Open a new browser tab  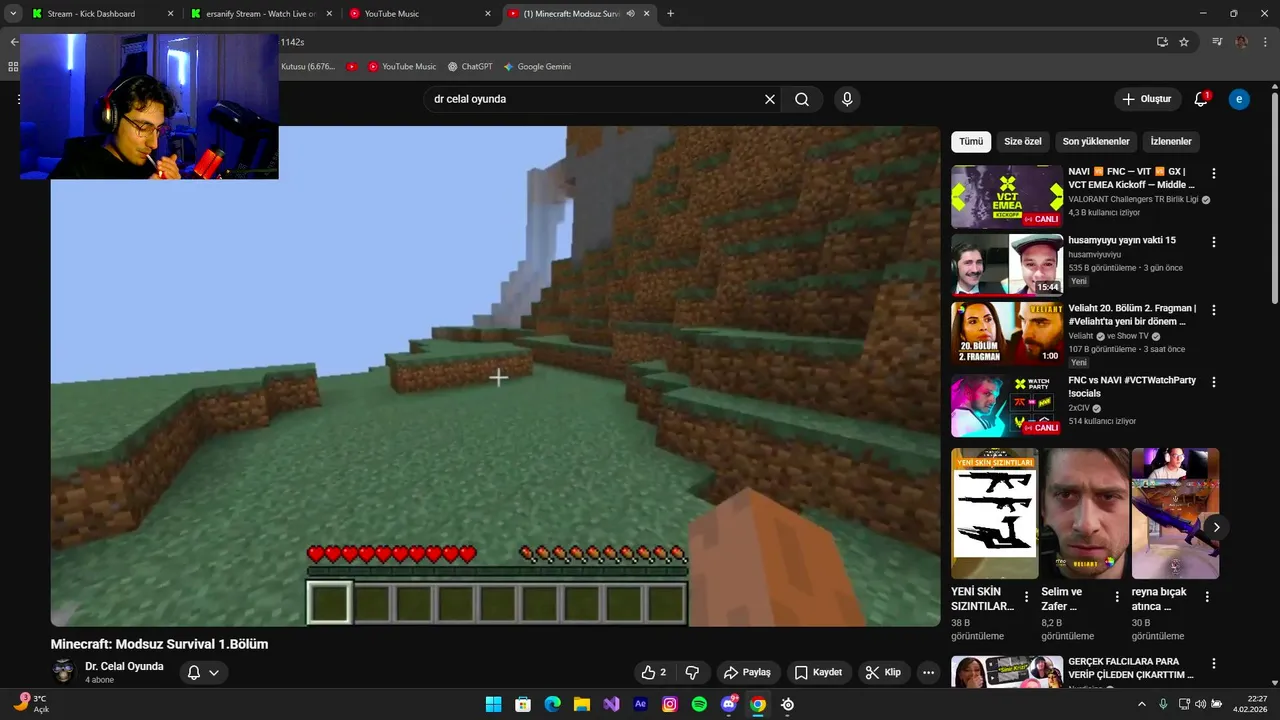(670, 14)
